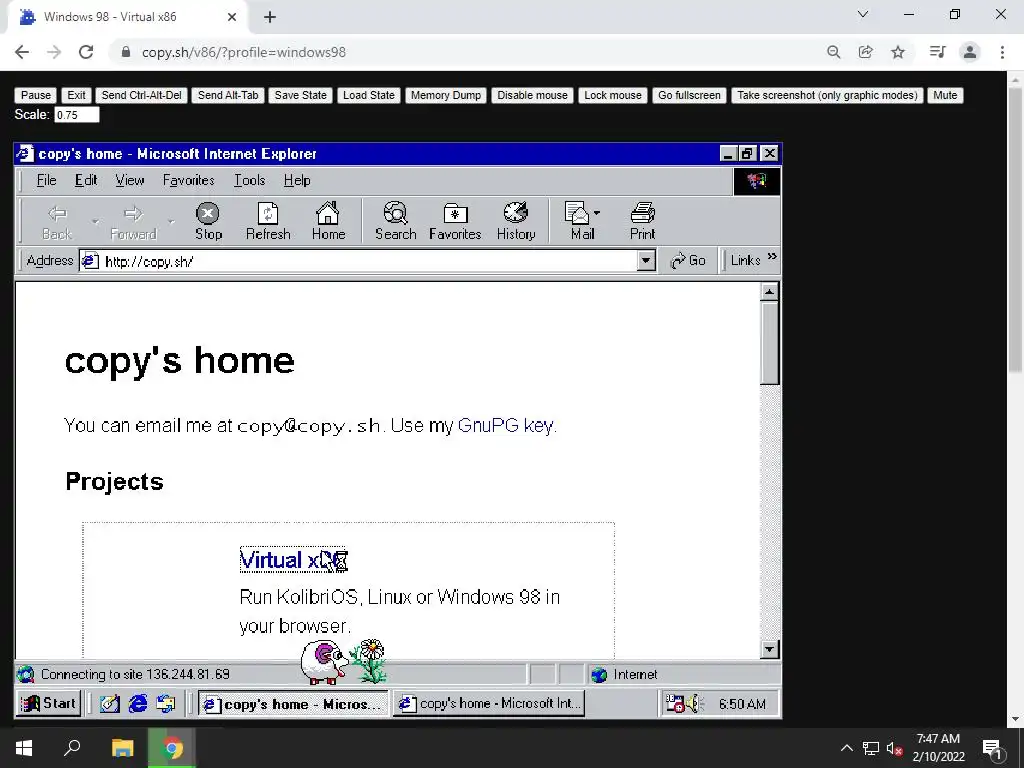Switch to second copy's home taskbar window
Viewport: 1024px width, 768px height.
(x=488, y=703)
